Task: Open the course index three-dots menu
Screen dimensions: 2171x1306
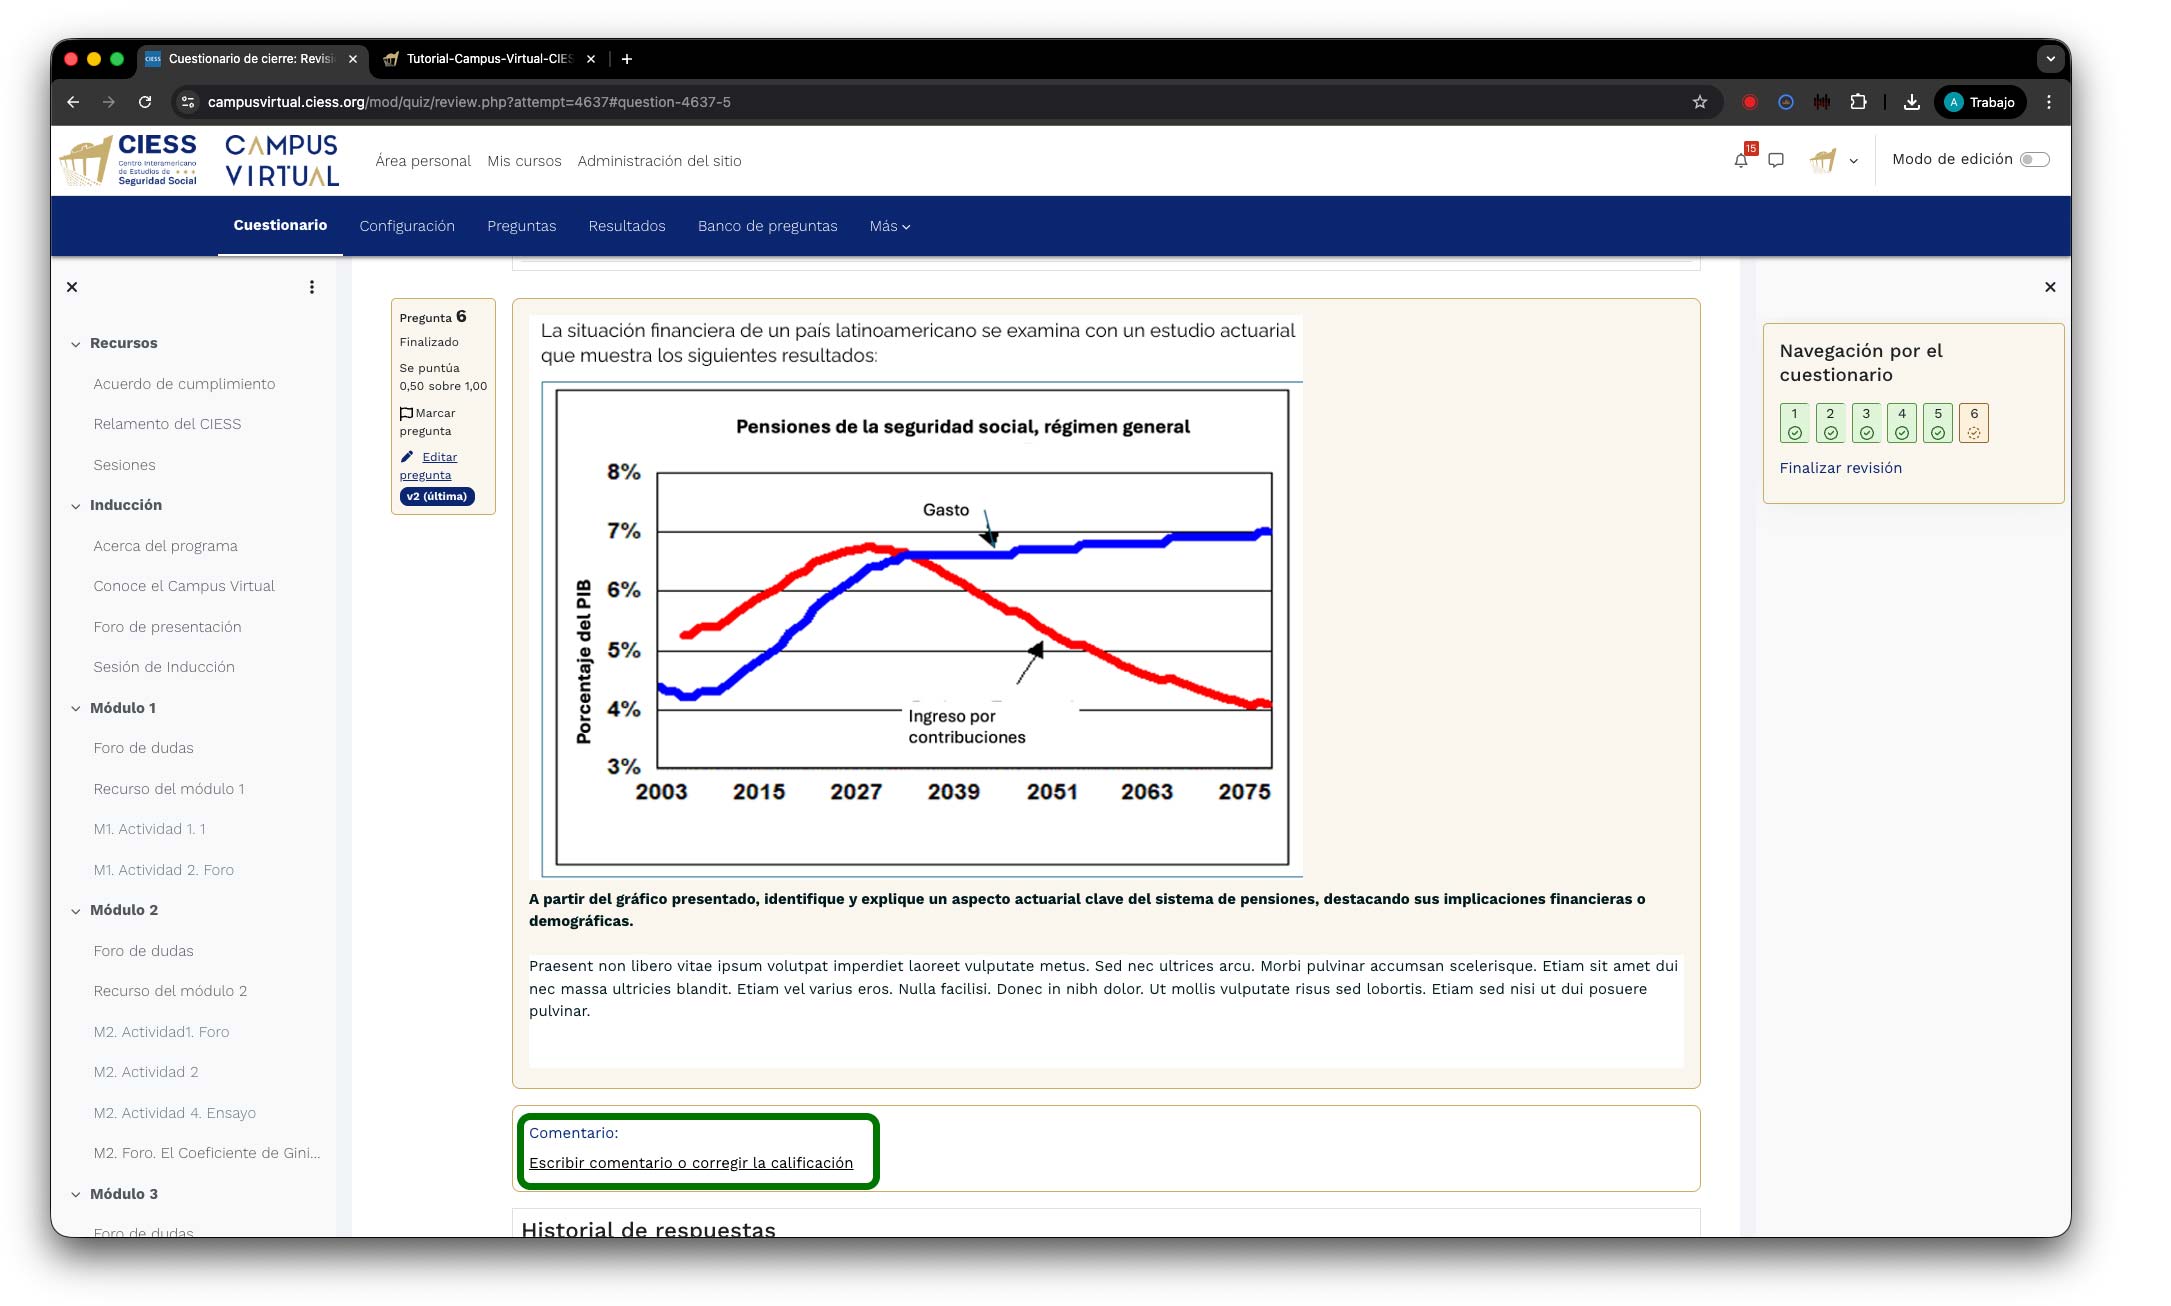Action: pyautogui.click(x=312, y=287)
